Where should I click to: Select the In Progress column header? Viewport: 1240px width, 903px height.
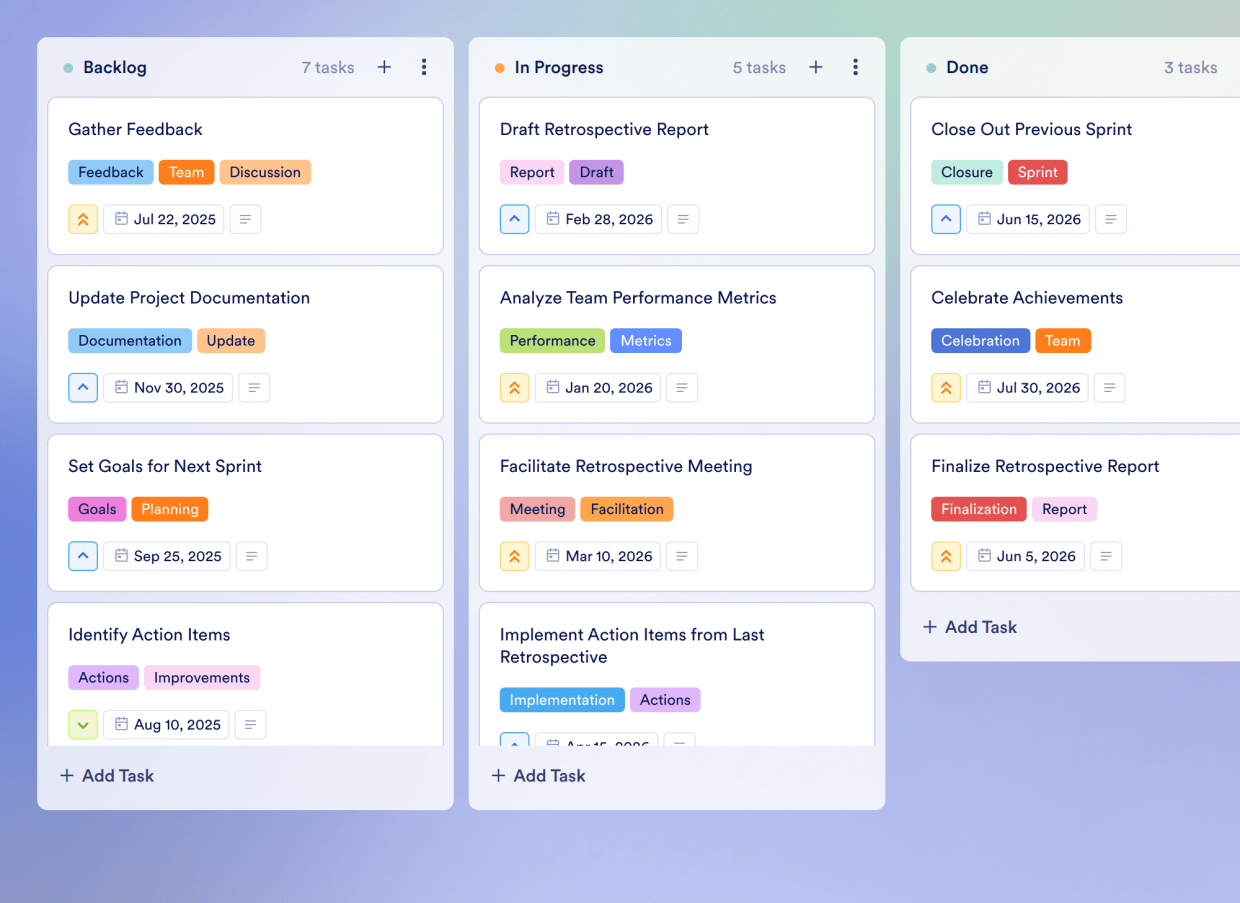(x=560, y=67)
